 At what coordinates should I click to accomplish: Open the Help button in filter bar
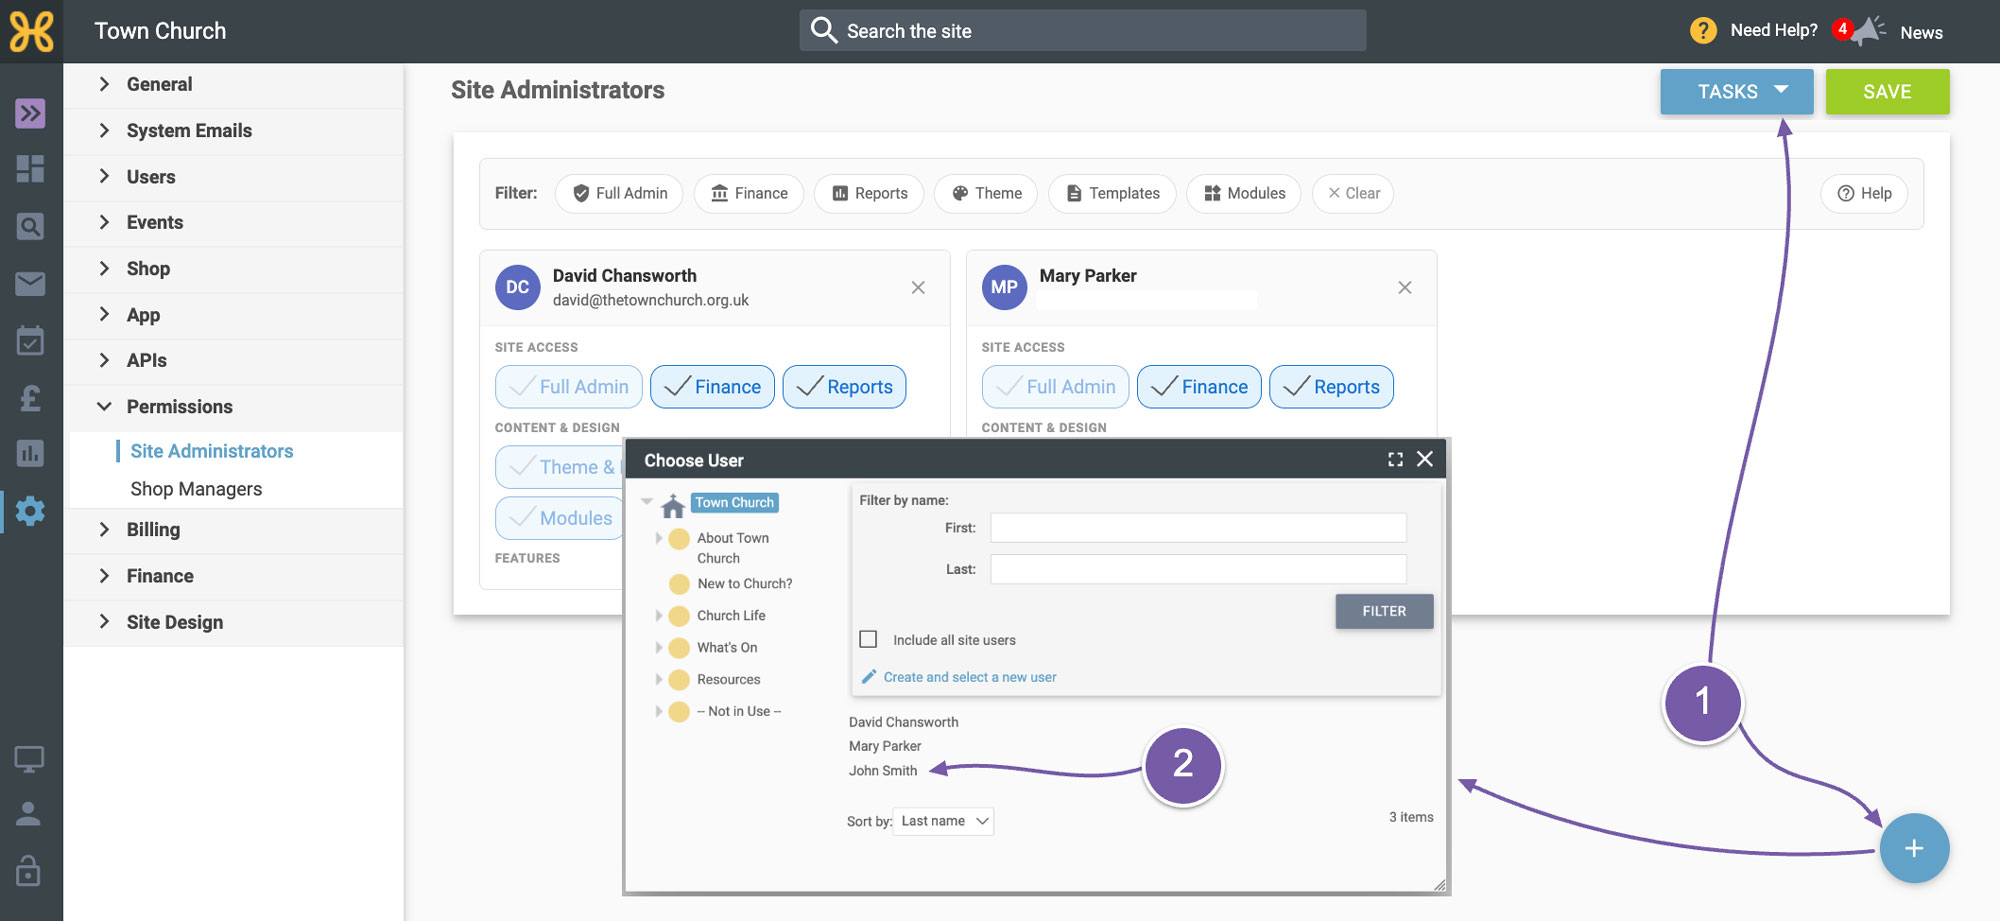pos(1864,193)
